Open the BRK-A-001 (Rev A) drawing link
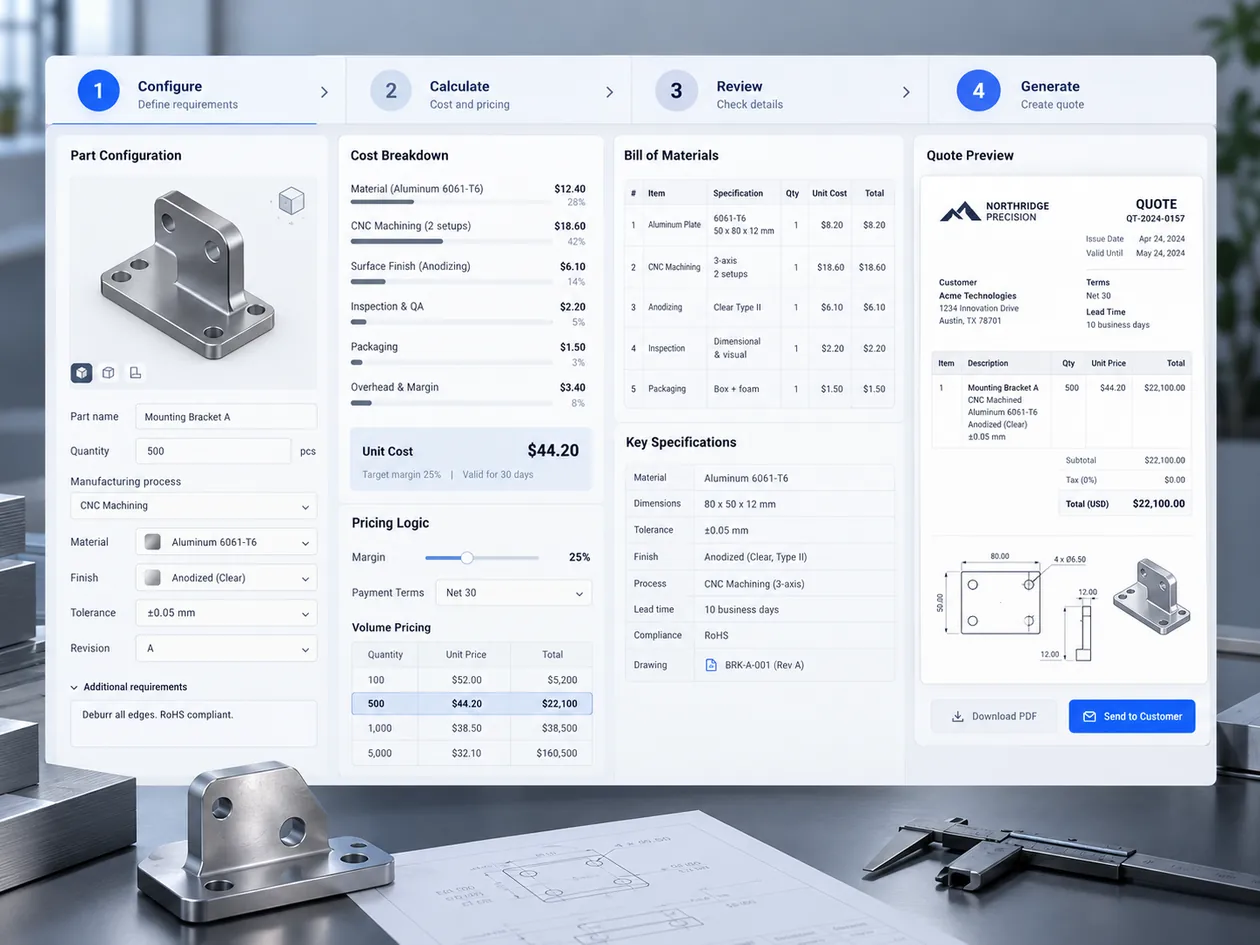Viewport: 1260px width, 945px height. [x=764, y=665]
